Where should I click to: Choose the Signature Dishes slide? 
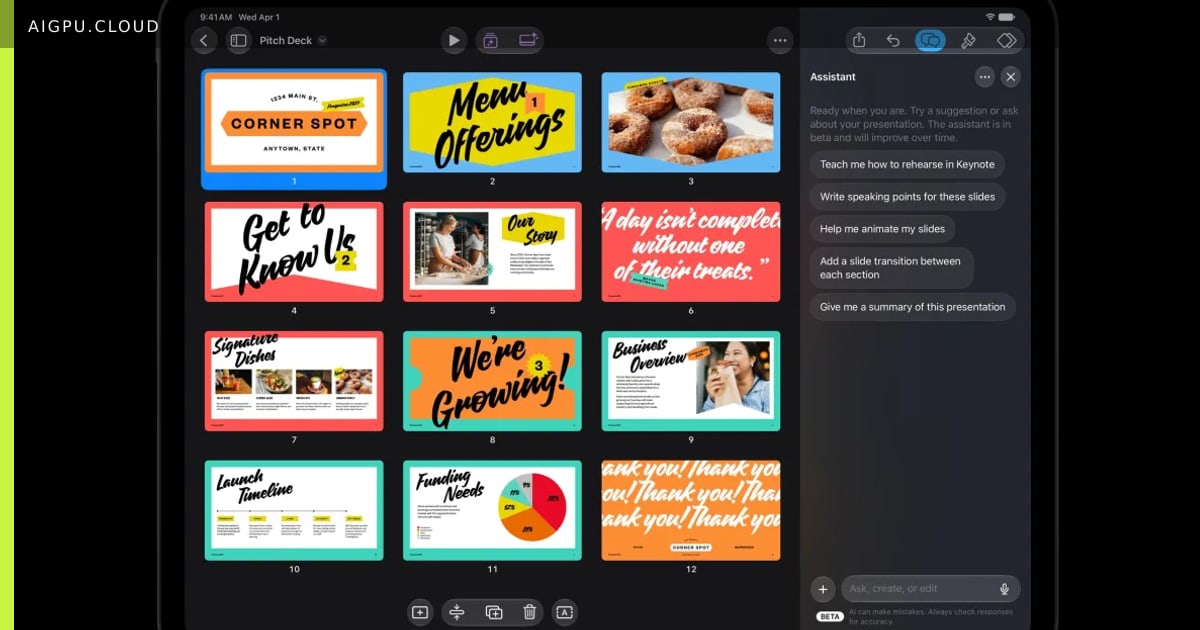[294, 381]
